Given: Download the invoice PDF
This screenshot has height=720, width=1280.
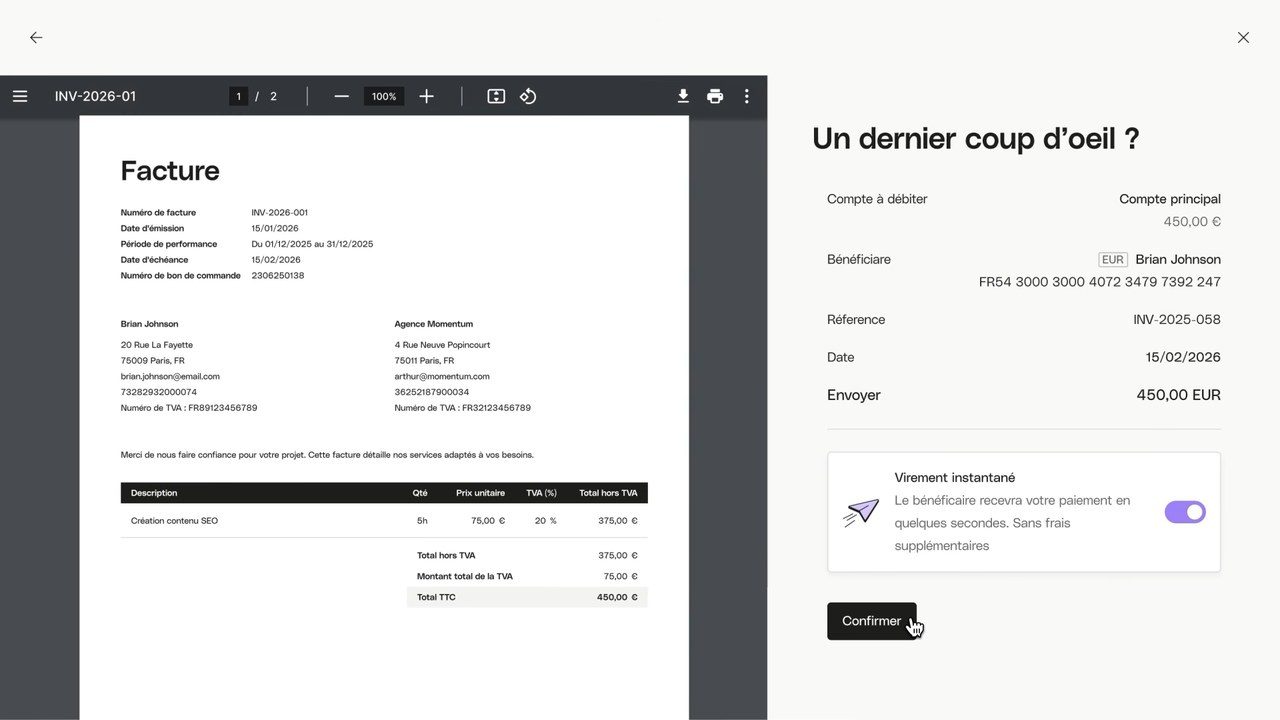Looking at the screenshot, I should 683,96.
